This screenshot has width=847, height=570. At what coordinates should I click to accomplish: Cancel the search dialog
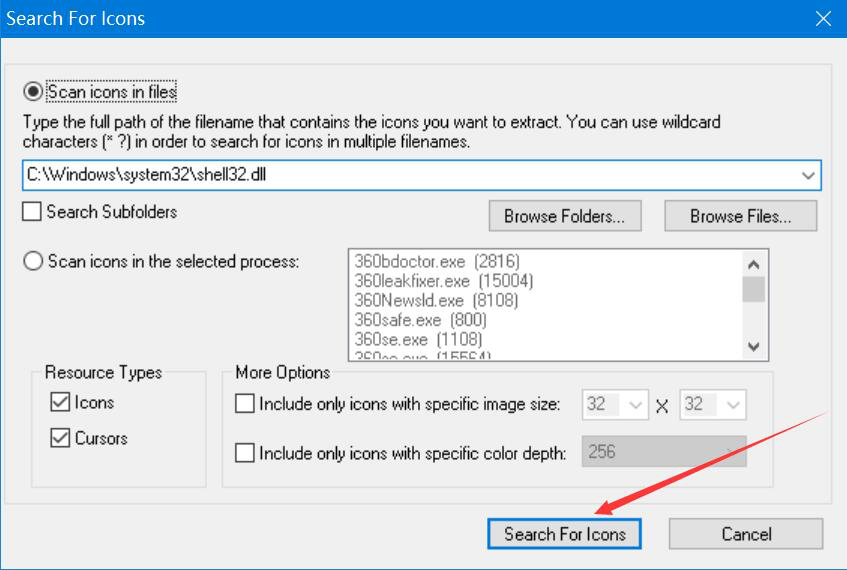[746, 534]
